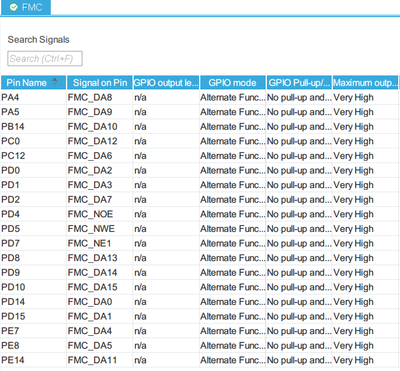400x371 pixels.
Task: Click the GPIO output level column header
Action: click(166, 83)
